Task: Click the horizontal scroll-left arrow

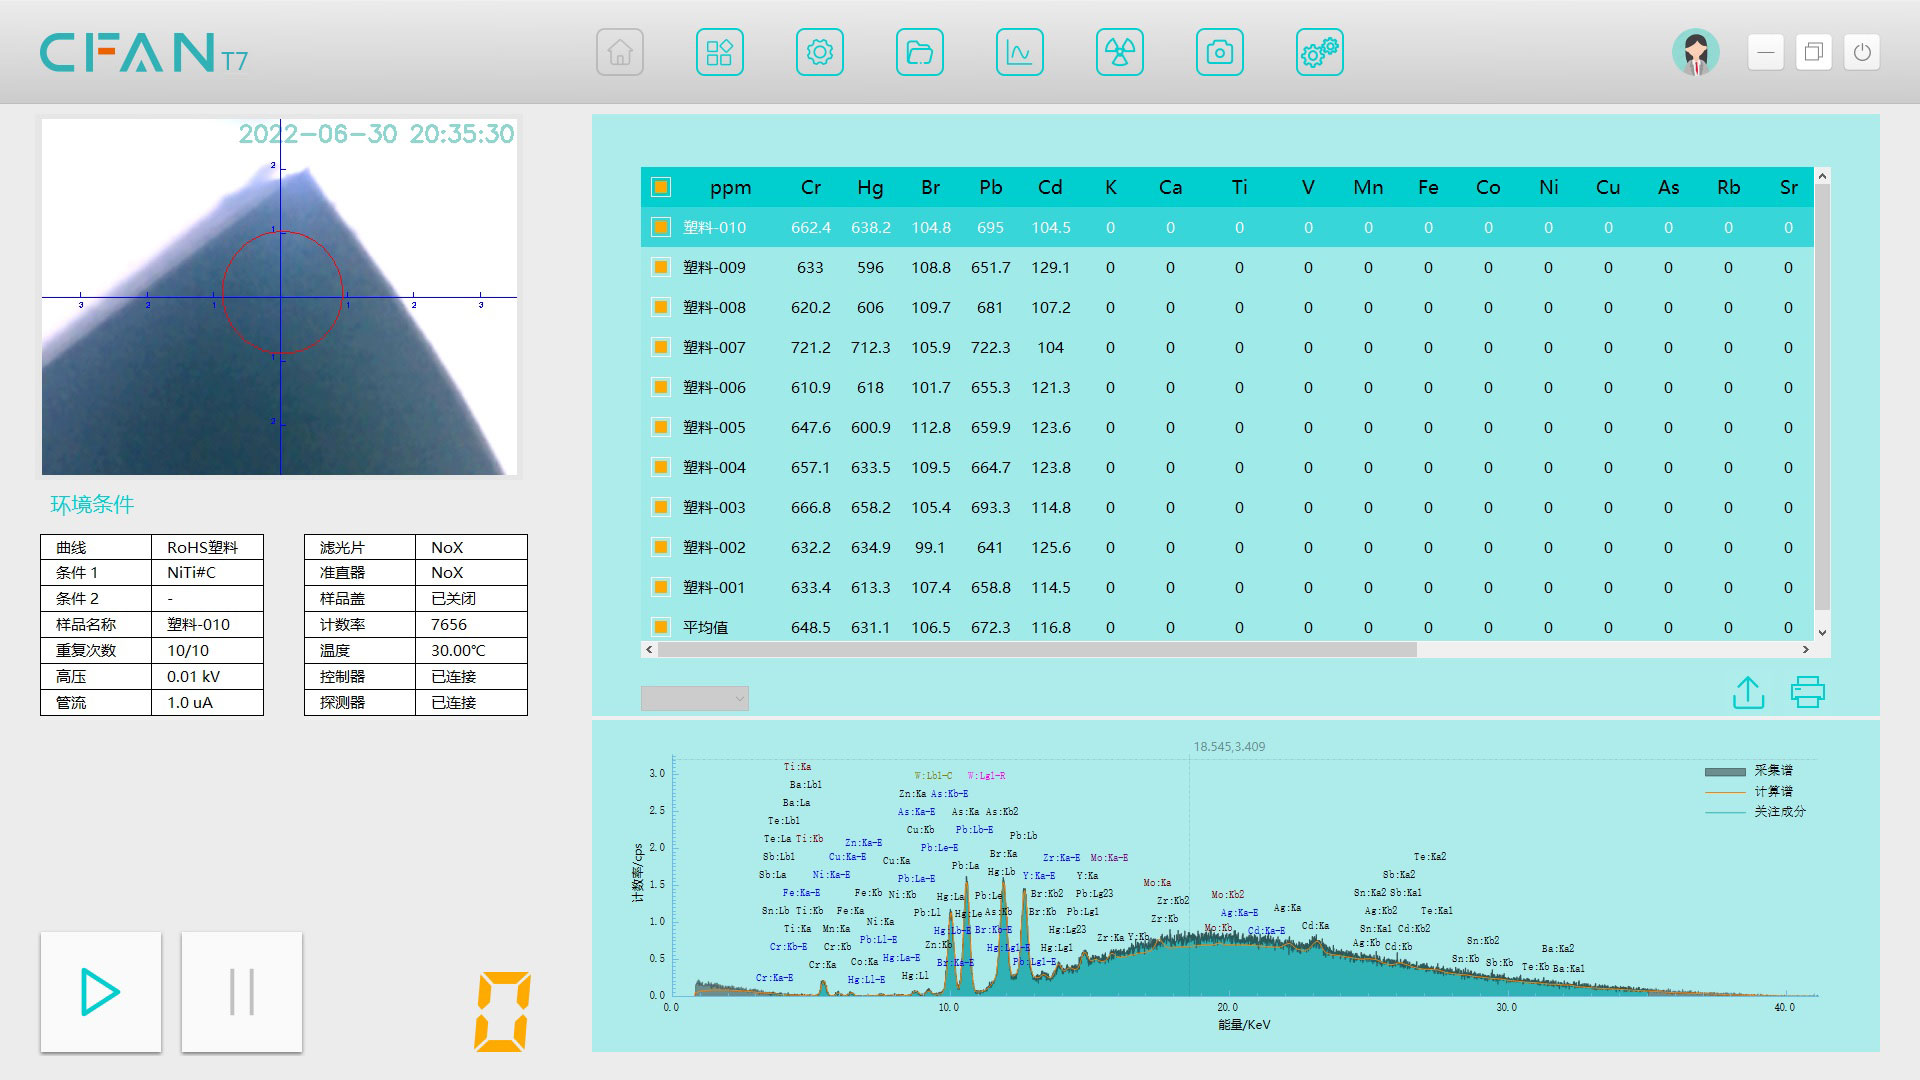Action: click(x=649, y=650)
